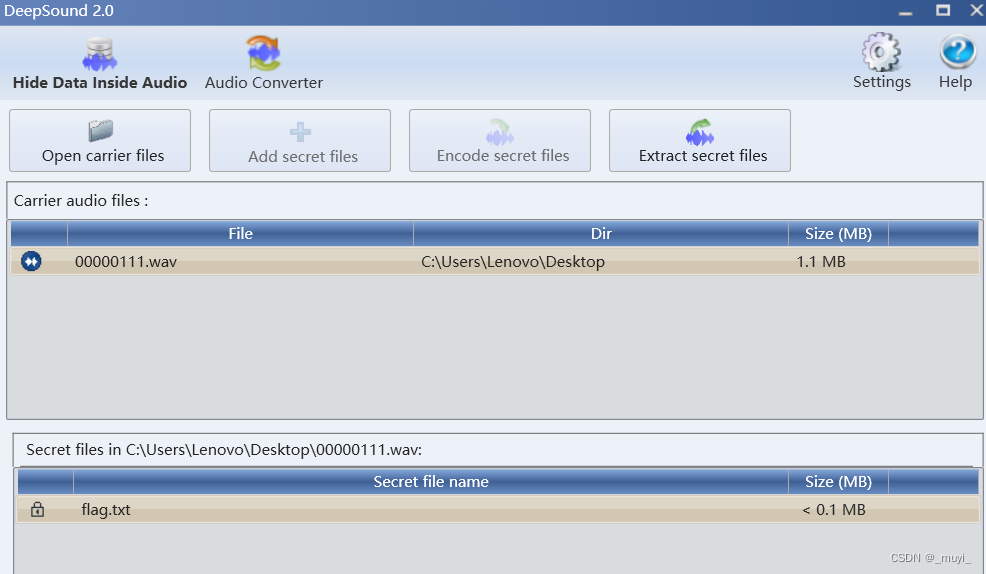Maximize the DeepSound window

(x=943, y=10)
